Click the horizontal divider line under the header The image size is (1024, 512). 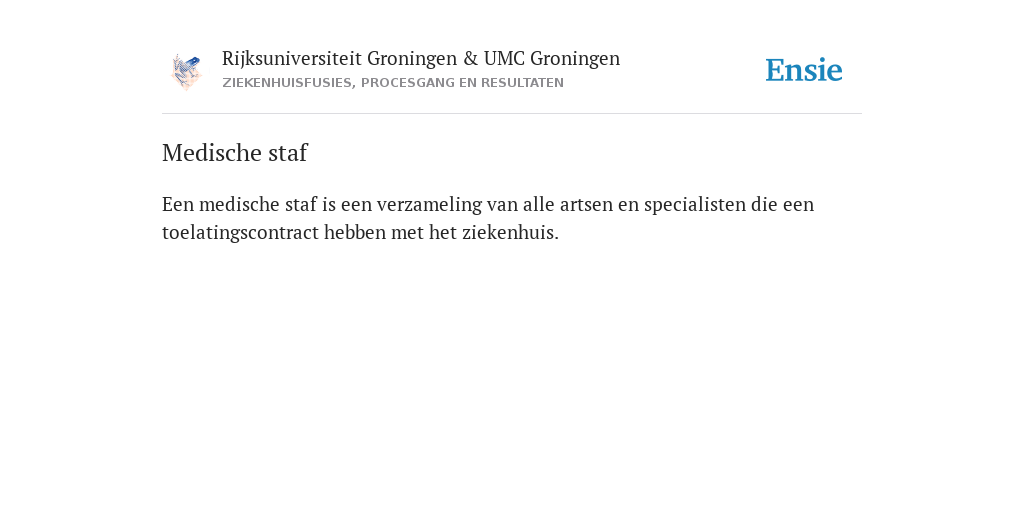pyautogui.click(x=512, y=114)
